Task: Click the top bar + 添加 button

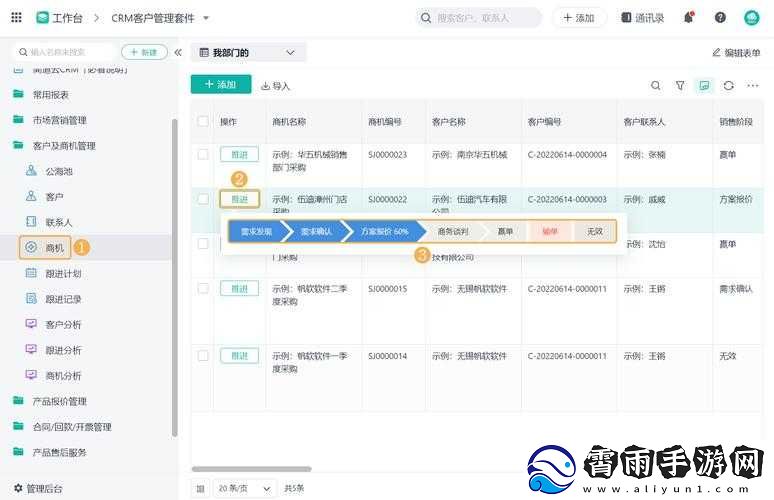Action: [x=579, y=18]
